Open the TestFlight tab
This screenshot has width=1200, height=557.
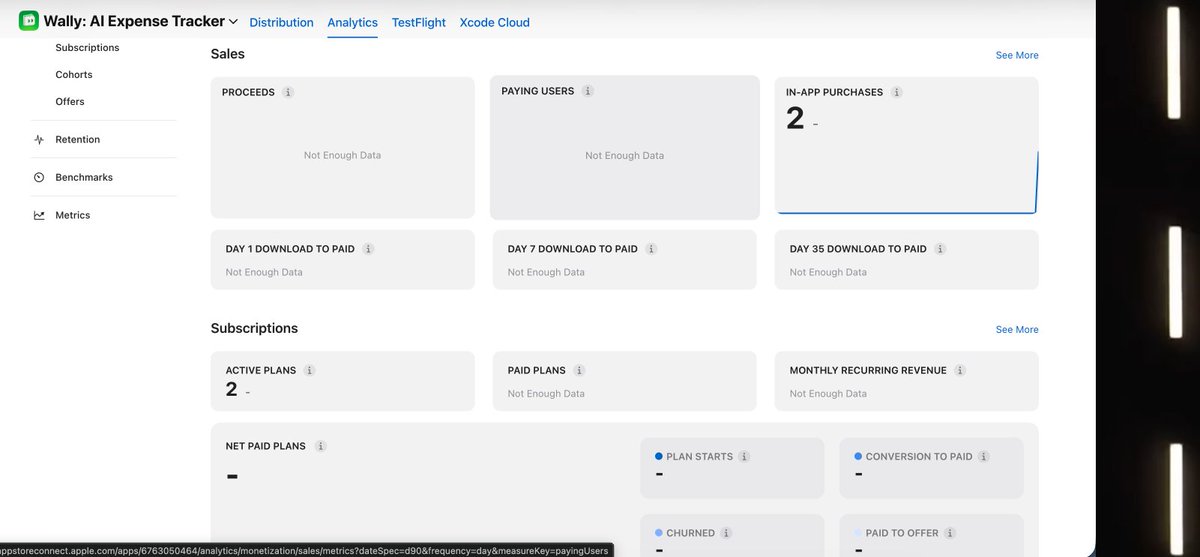pyautogui.click(x=419, y=22)
